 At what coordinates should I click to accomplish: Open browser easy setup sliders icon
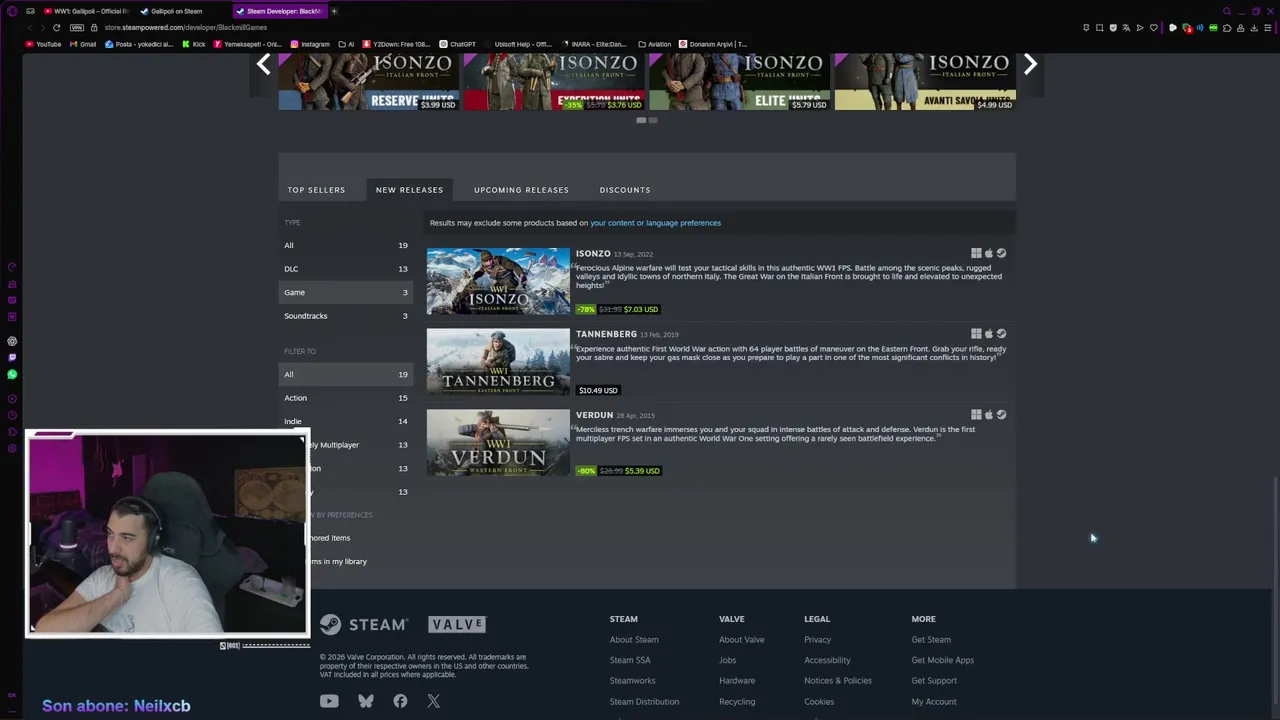[1267, 28]
